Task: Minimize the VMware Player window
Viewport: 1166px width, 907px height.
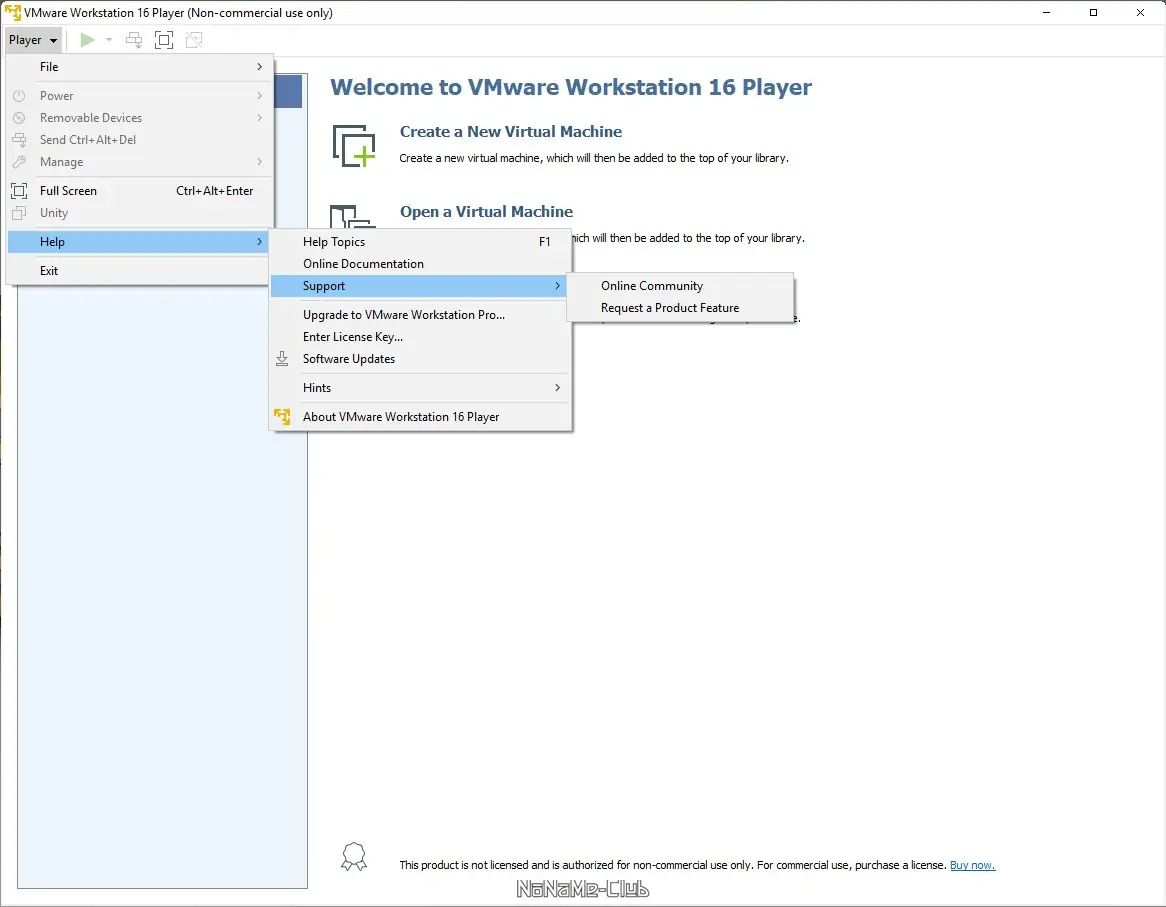Action: tap(1047, 13)
